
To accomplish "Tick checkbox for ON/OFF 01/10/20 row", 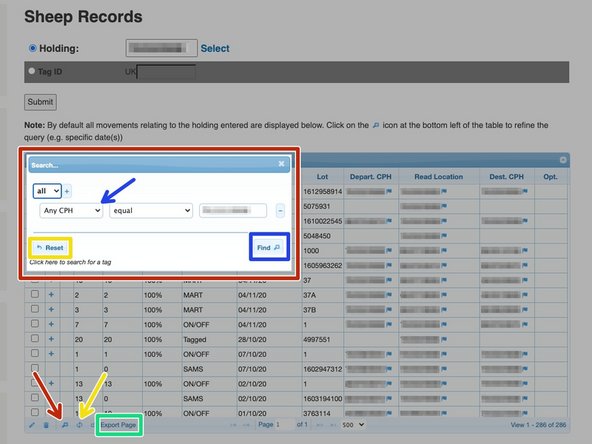I will pyautogui.click(x=35, y=412).
